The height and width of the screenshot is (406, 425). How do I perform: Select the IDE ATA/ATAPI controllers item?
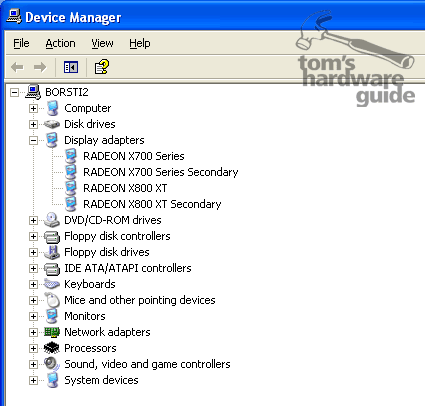[x=128, y=268]
